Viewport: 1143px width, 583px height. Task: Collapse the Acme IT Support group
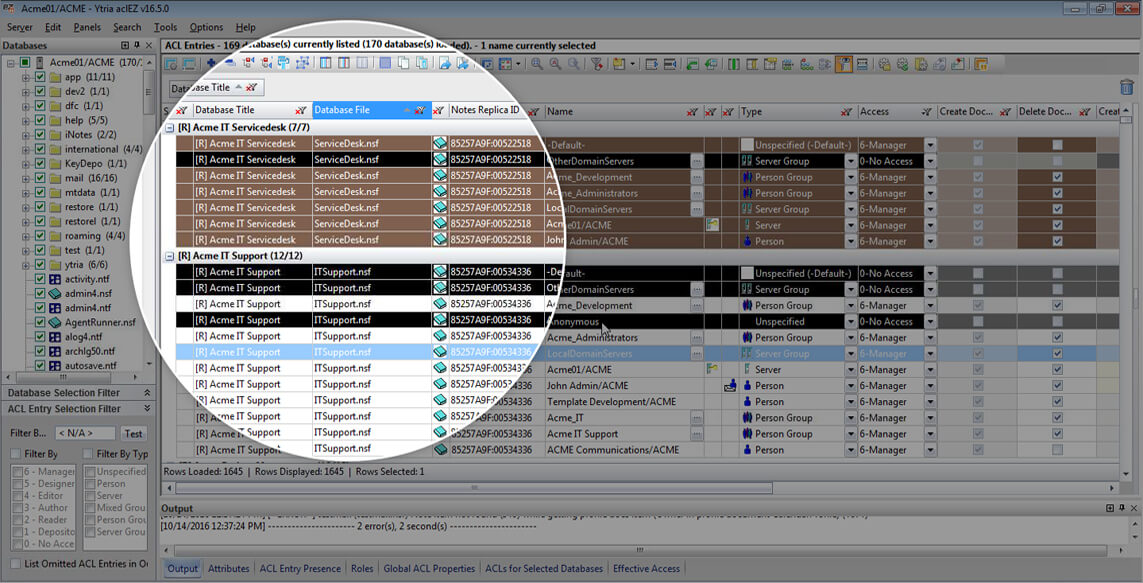[169, 256]
